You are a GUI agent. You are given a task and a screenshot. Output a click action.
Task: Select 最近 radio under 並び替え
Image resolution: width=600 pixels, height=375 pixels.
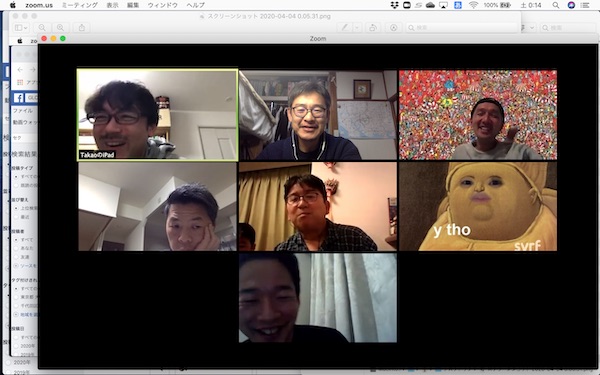[x=16, y=217]
